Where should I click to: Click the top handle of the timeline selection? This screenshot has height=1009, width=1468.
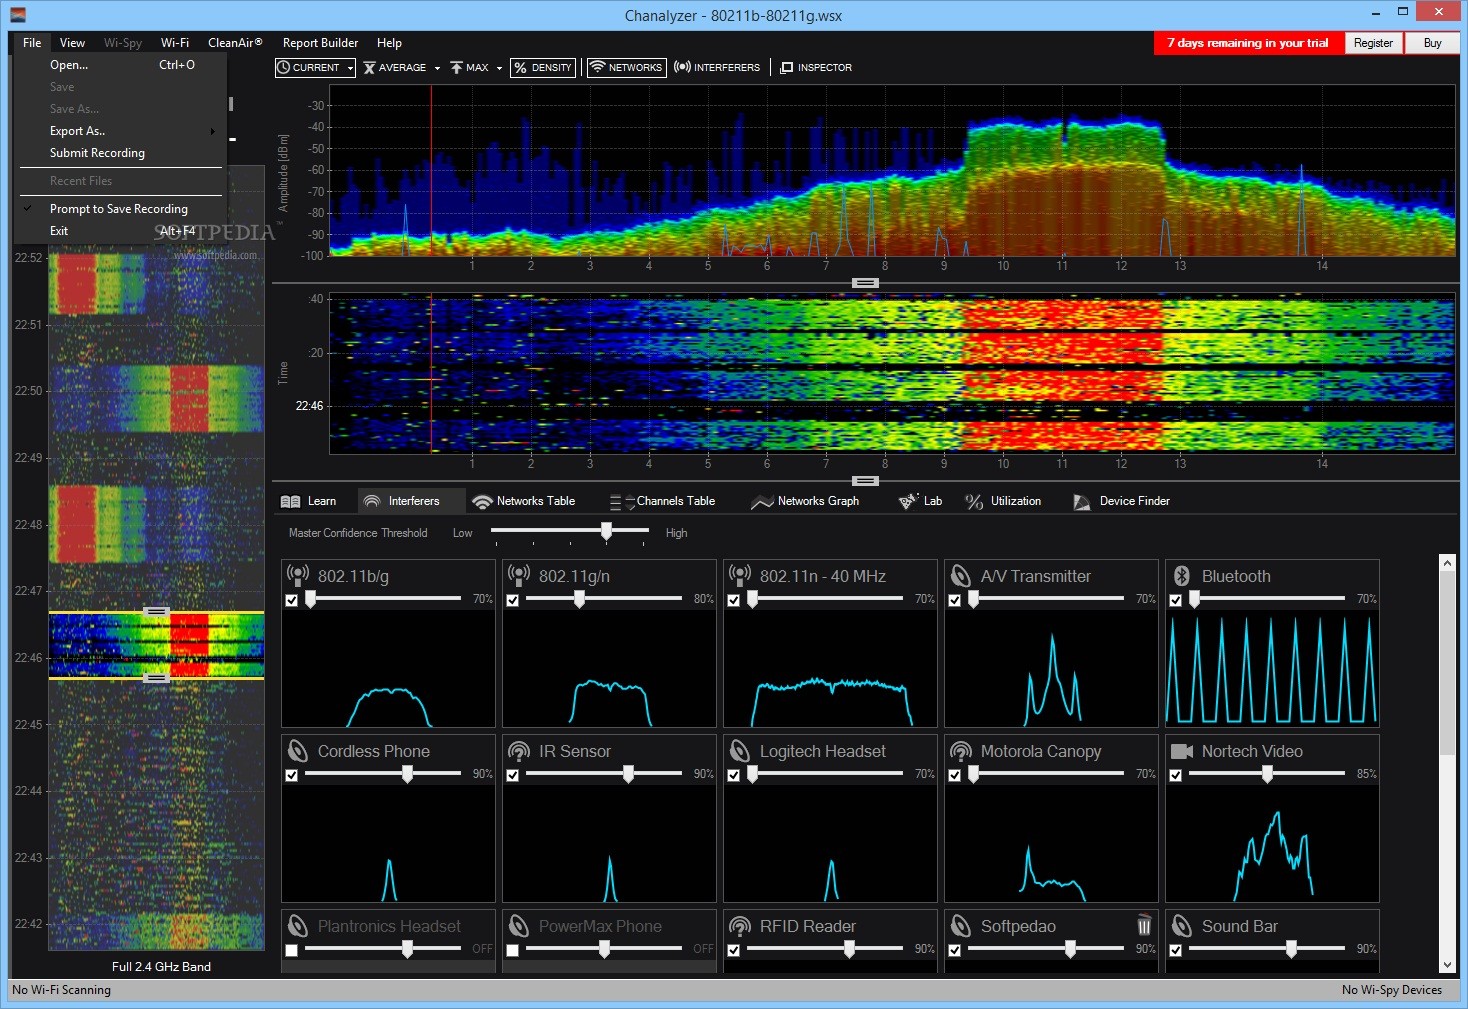click(156, 611)
